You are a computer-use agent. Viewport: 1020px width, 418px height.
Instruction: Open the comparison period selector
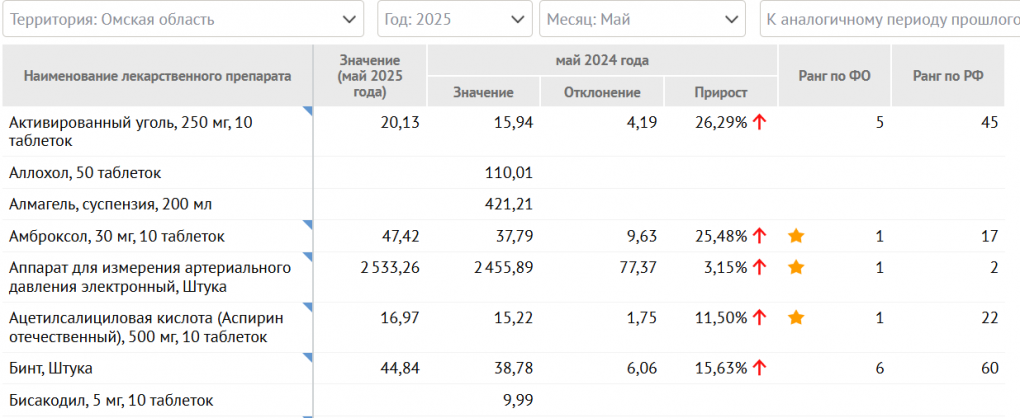[890, 19]
